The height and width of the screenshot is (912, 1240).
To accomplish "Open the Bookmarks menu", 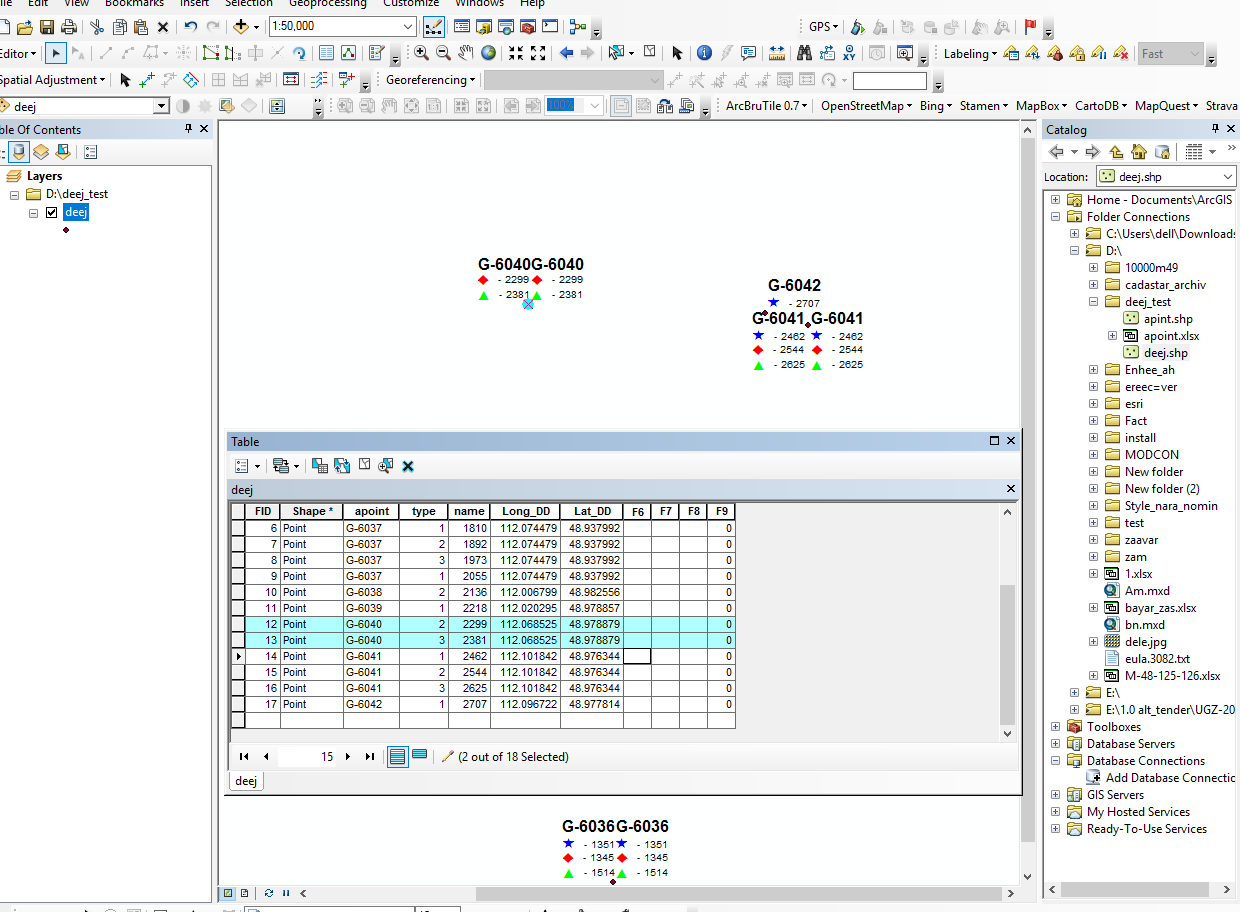I will pos(134,4).
